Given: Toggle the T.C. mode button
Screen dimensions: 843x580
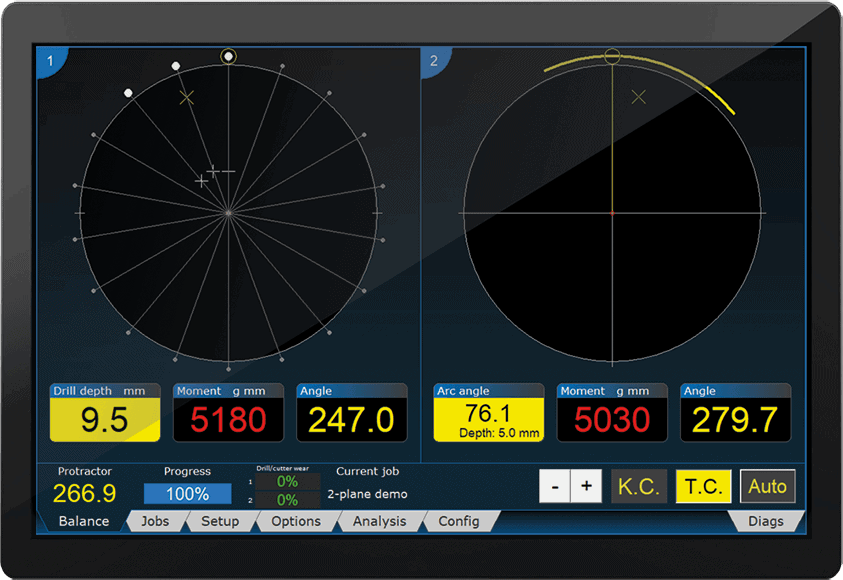Looking at the screenshot, I should [703, 486].
